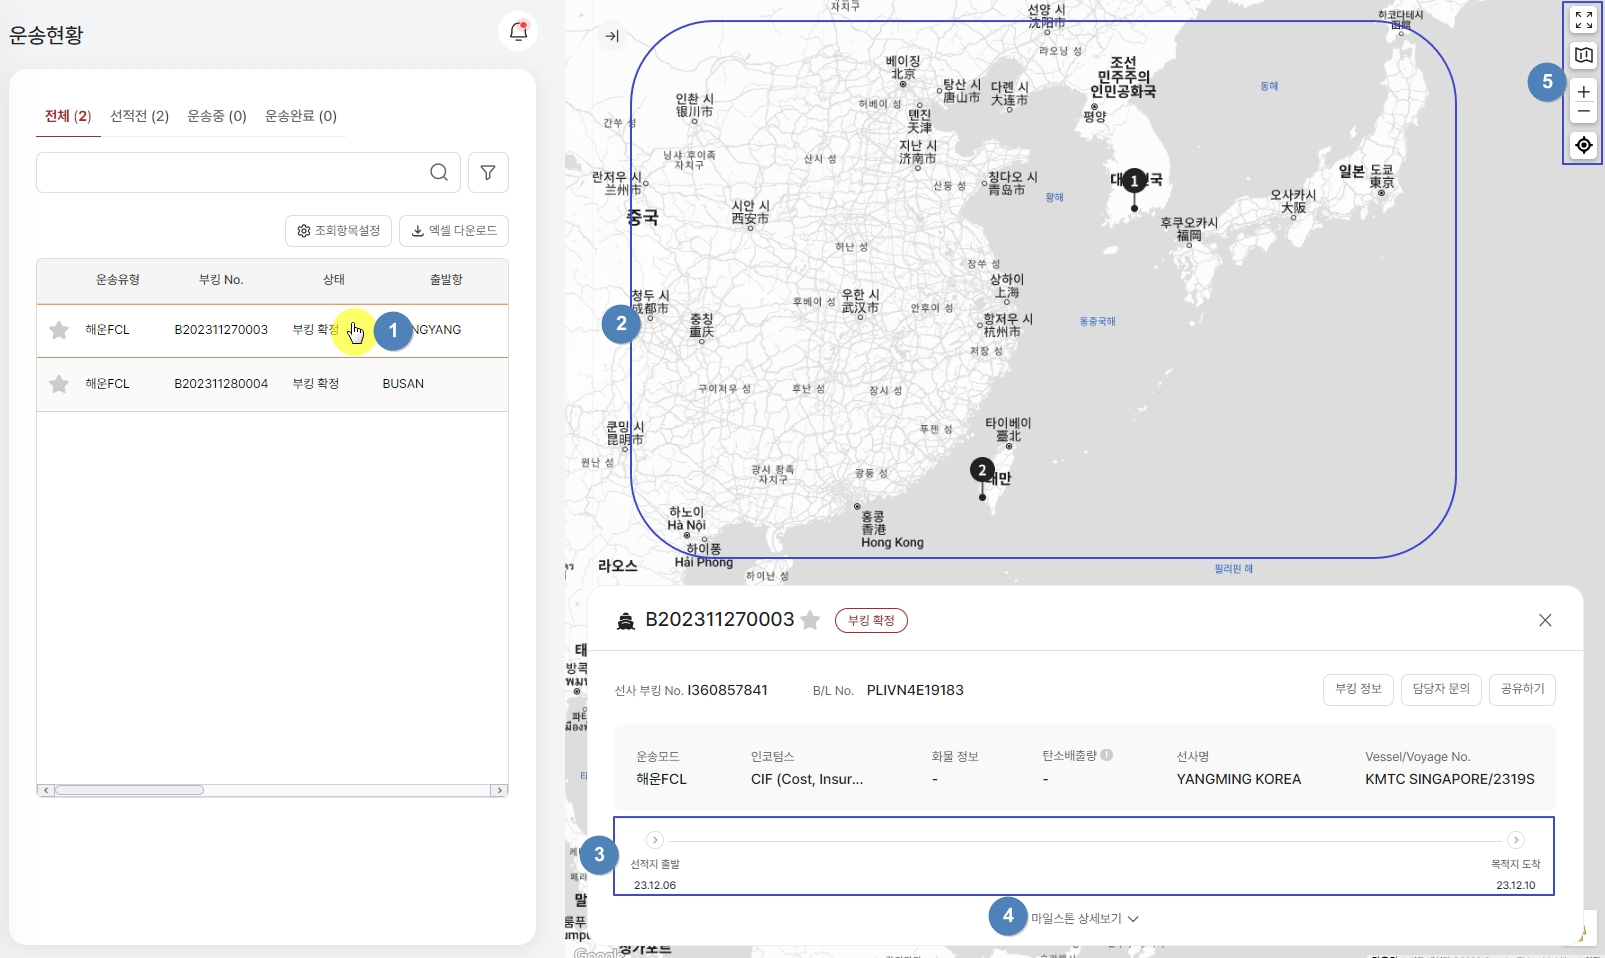Click map marker 2 near Taiwan
The height and width of the screenshot is (958, 1605).
pyautogui.click(x=982, y=471)
